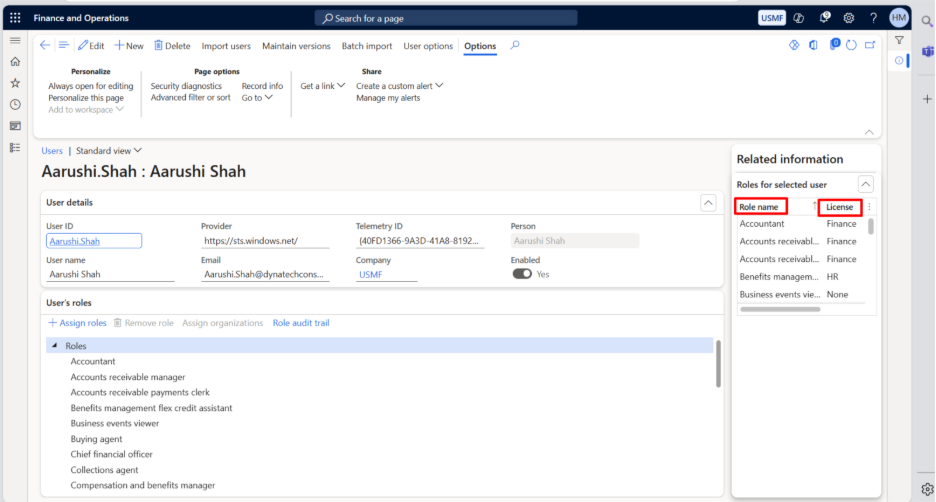Open Settings gear in top bar
The width and height of the screenshot is (936, 502).
tap(849, 18)
